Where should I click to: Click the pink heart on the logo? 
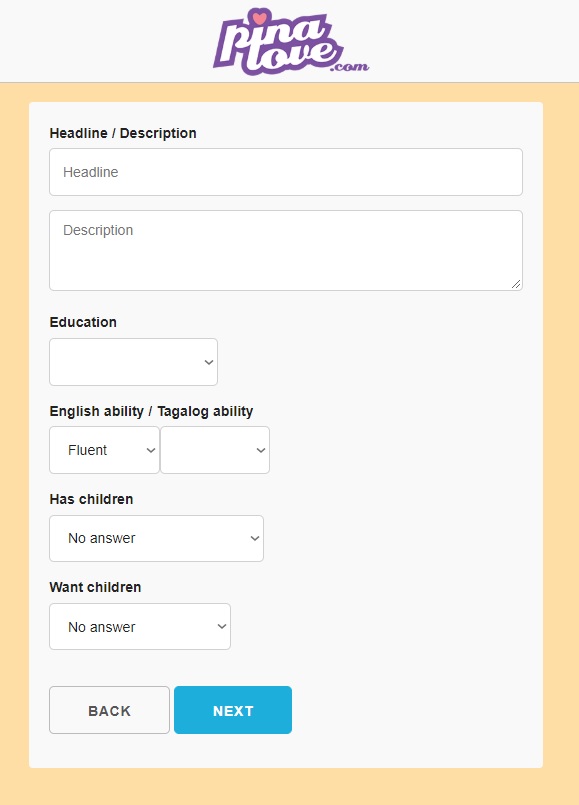[260, 18]
